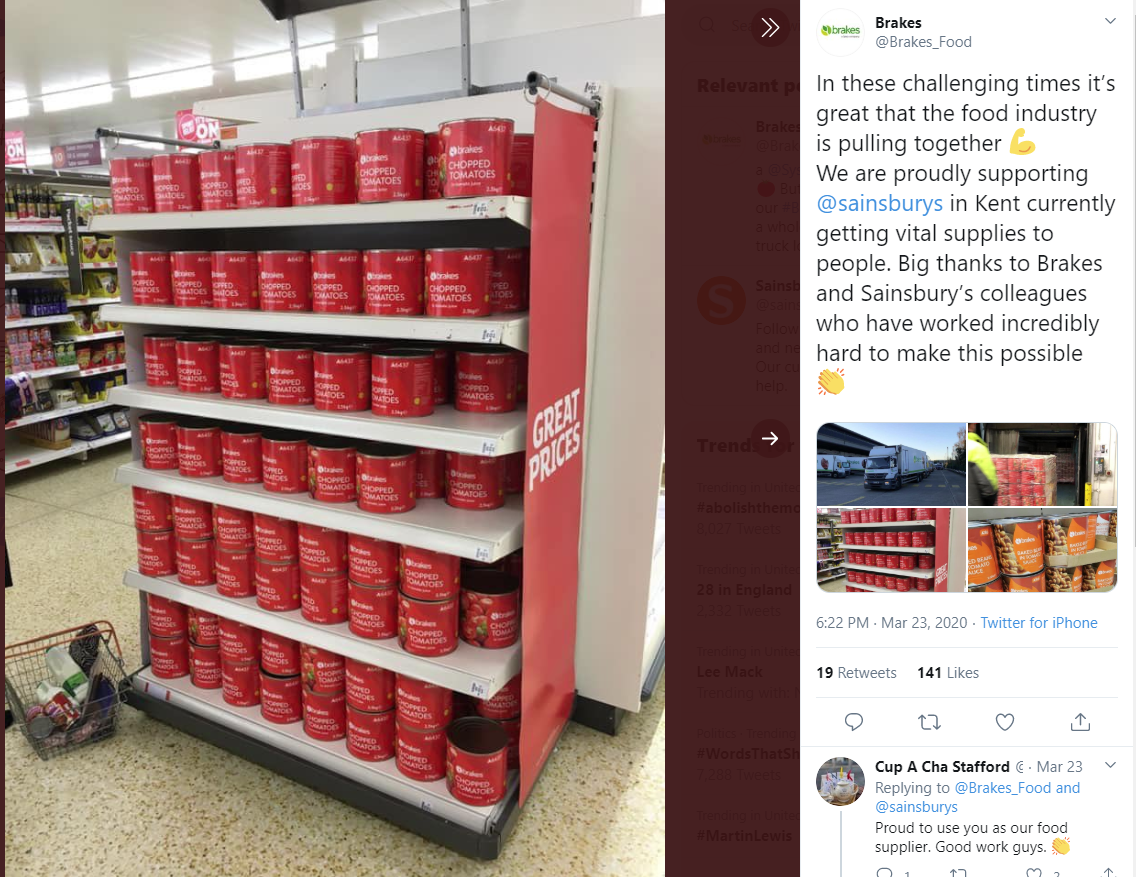Open Cup A Cha Stafford's avatar
The image size is (1136, 877).
840,781
